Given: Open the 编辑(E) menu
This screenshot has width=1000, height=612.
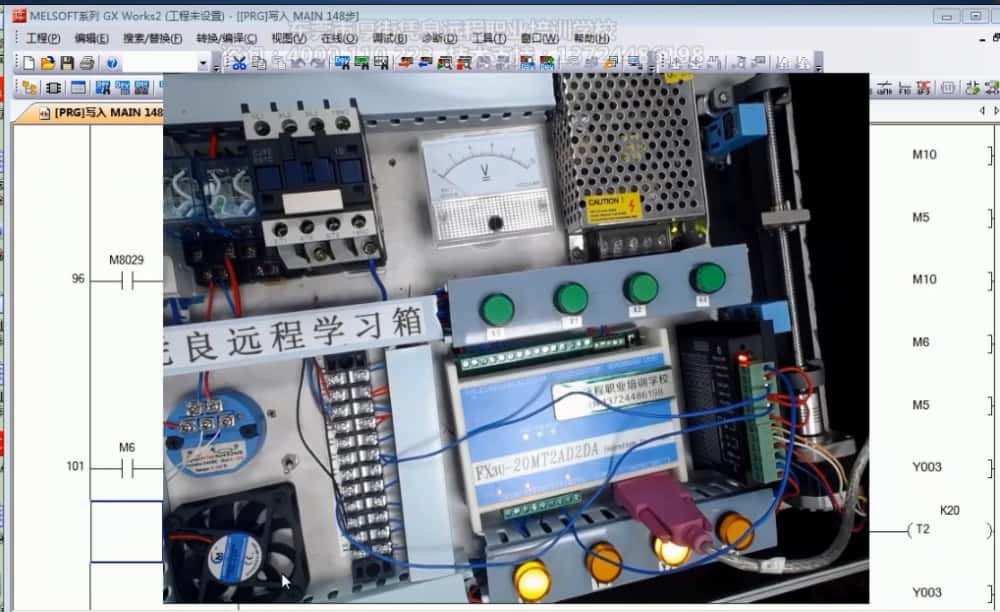Looking at the screenshot, I should [x=92, y=38].
